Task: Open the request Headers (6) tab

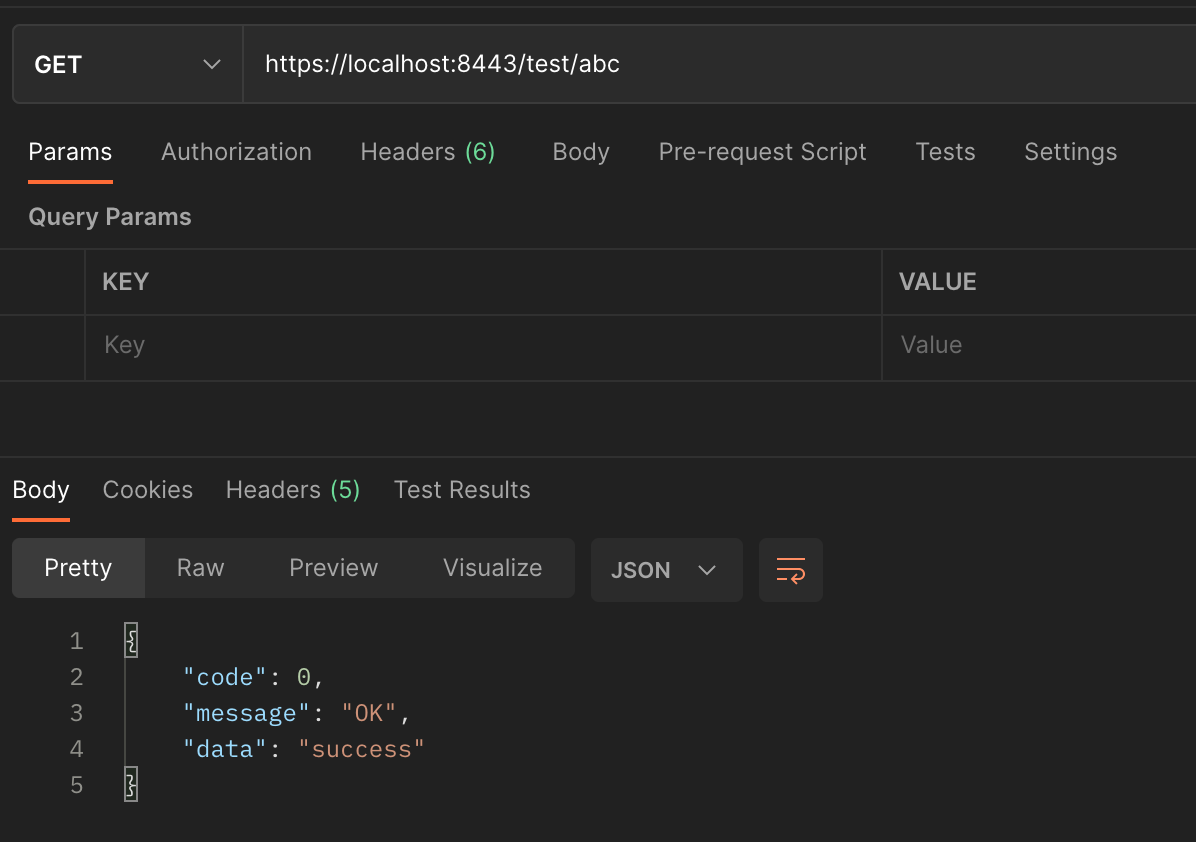Action: coord(427,152)
